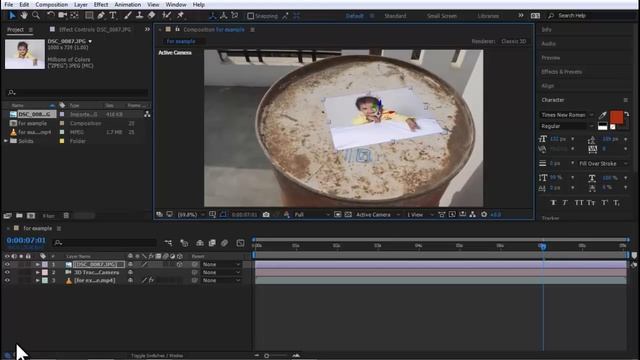Viewport: 640px width, 360px height.
Task: Expand the workspace overflow chevrons
Action: pyautogui.click(x=521, y=16)
